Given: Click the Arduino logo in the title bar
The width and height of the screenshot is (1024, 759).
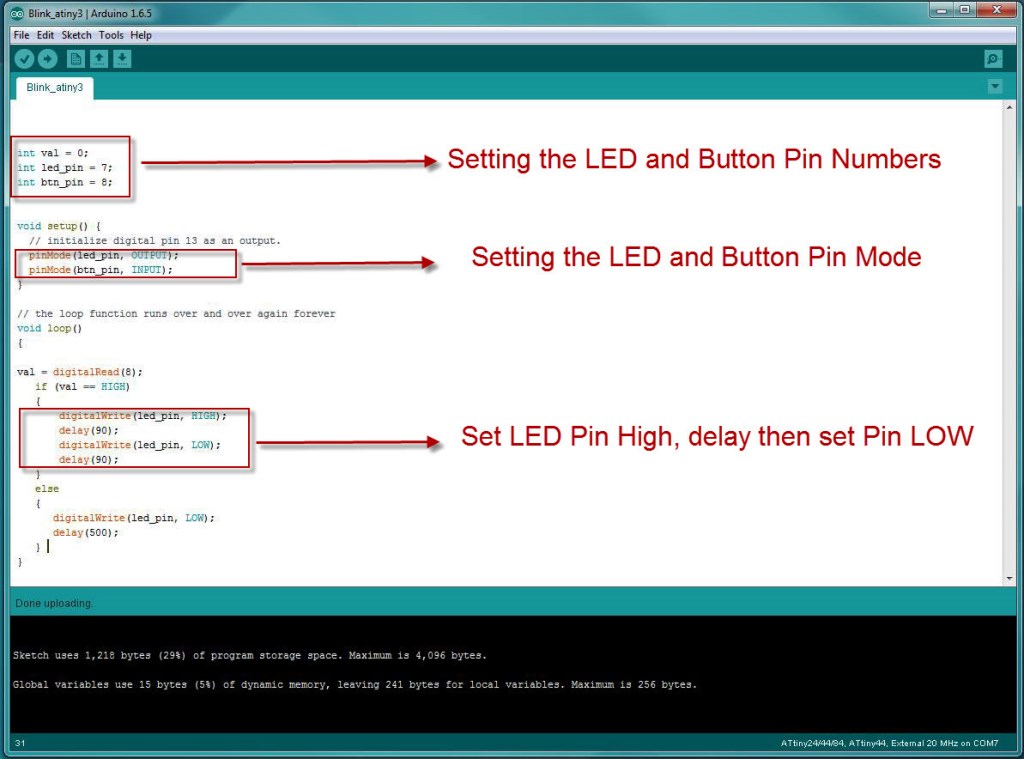Looking at the screenshot, I should [x=17, y=13].
